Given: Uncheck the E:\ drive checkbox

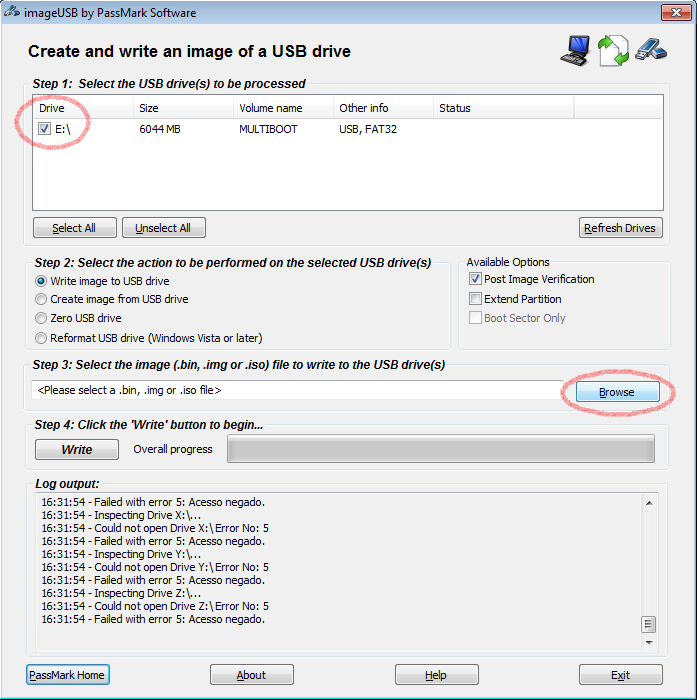Looking at the screenshot, I should [x=45, y=129].
